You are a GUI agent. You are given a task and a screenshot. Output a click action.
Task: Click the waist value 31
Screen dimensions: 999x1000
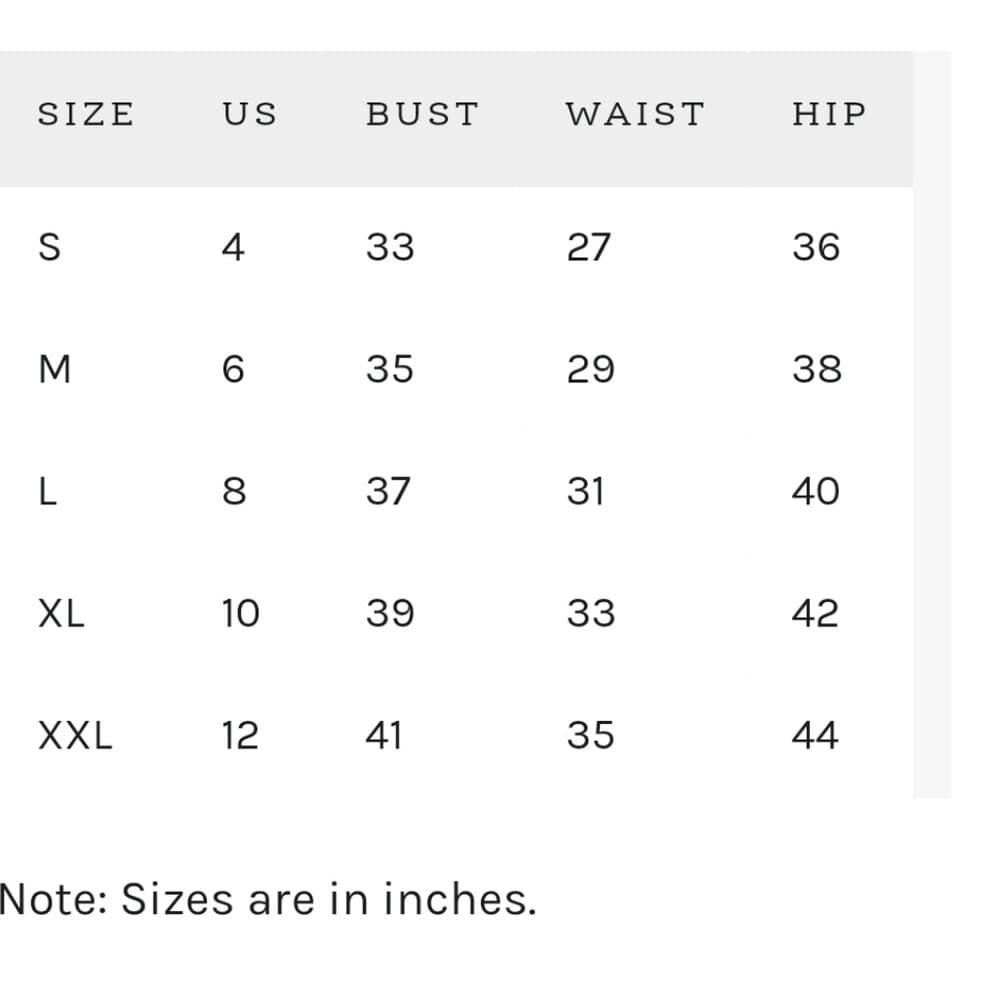coord(586,492)
